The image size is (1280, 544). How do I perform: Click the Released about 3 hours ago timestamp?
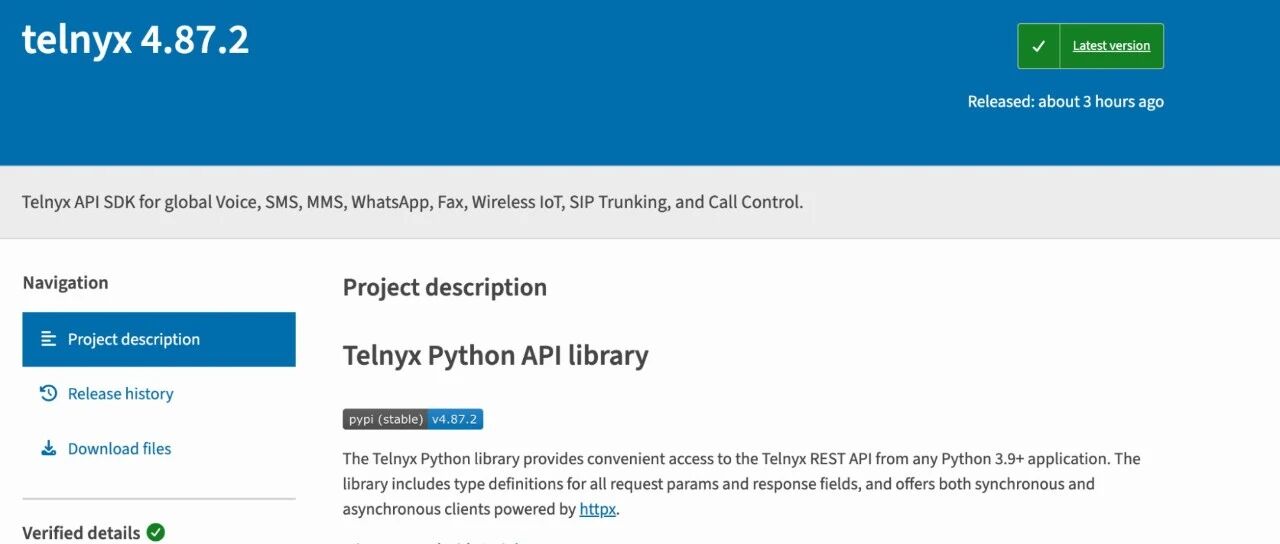pos(1065,101)
